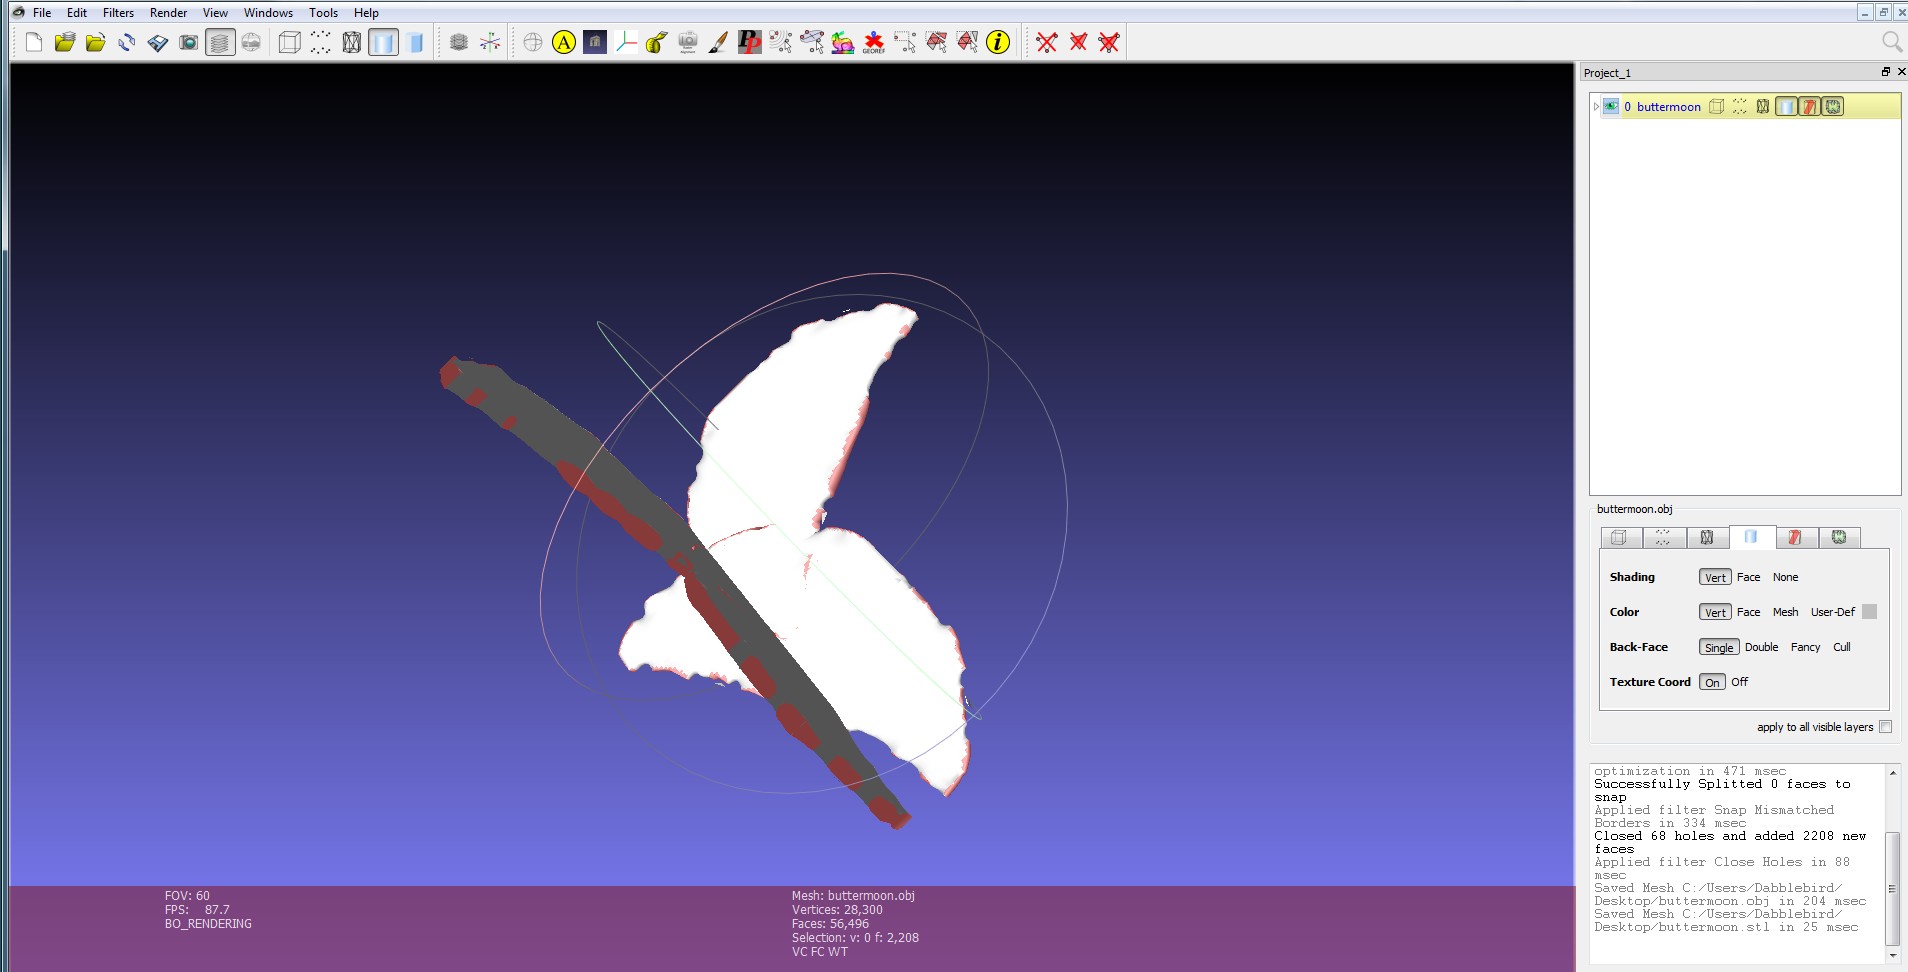Toggle edge decorator icon in buttermoon row
This screenshot has width=1908, height=972.
[1833, 107]
